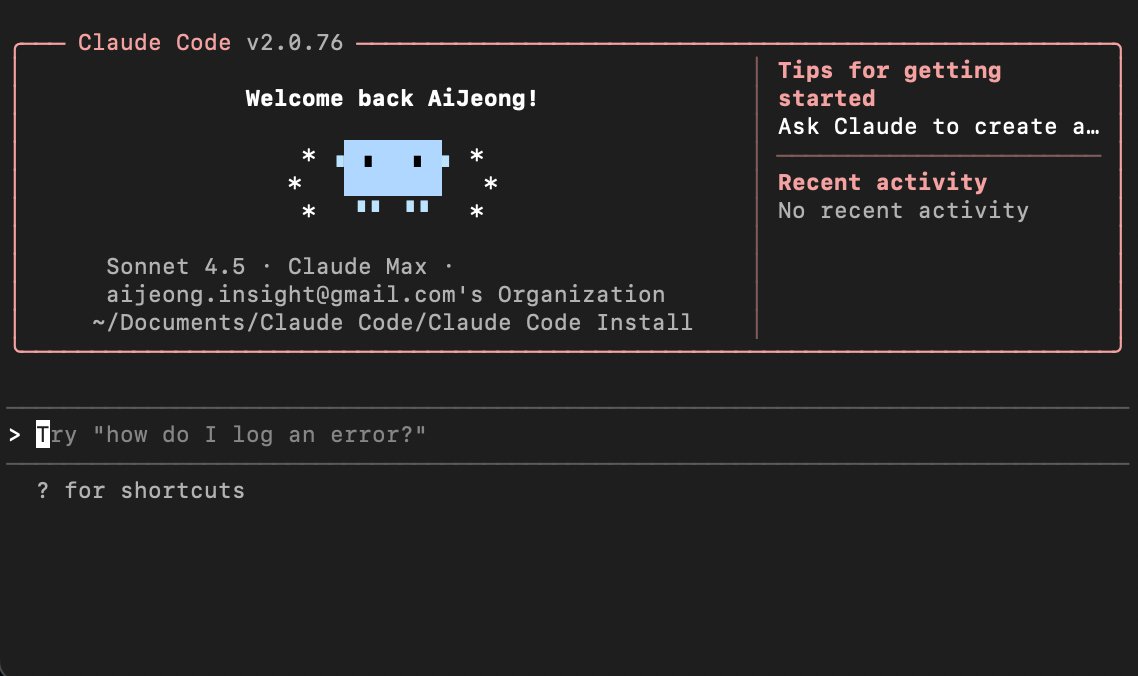This screenshot has height=676, width=1138.
Task: Select the "Recent activity" heading
Action: tap(882, 182)
